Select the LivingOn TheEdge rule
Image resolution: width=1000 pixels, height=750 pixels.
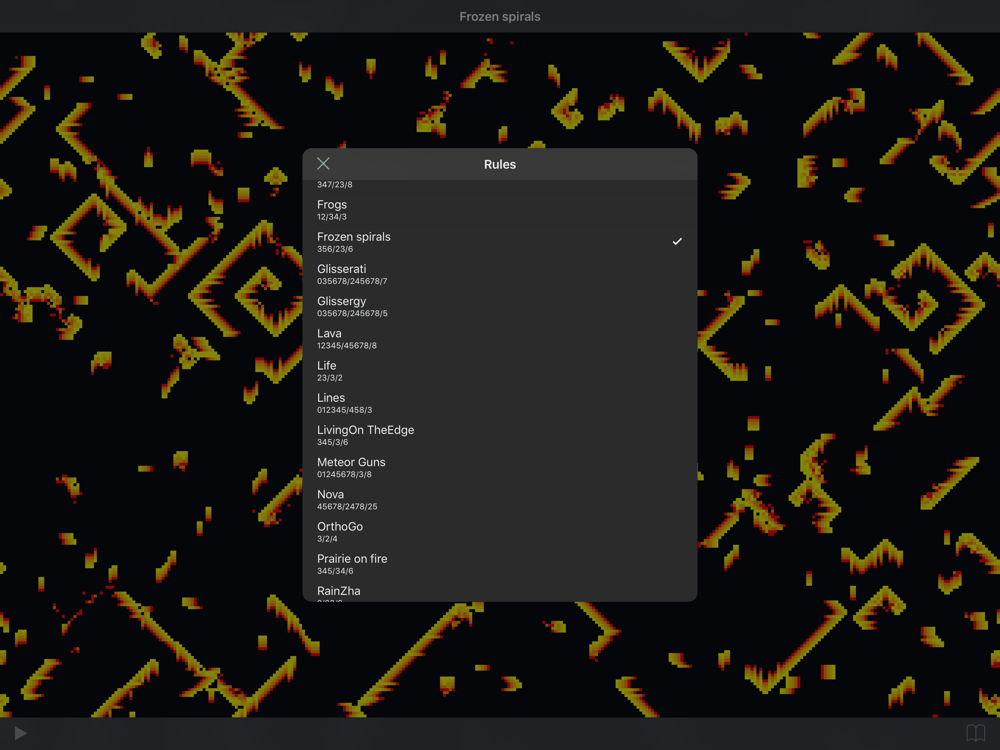tap(499, 435)
